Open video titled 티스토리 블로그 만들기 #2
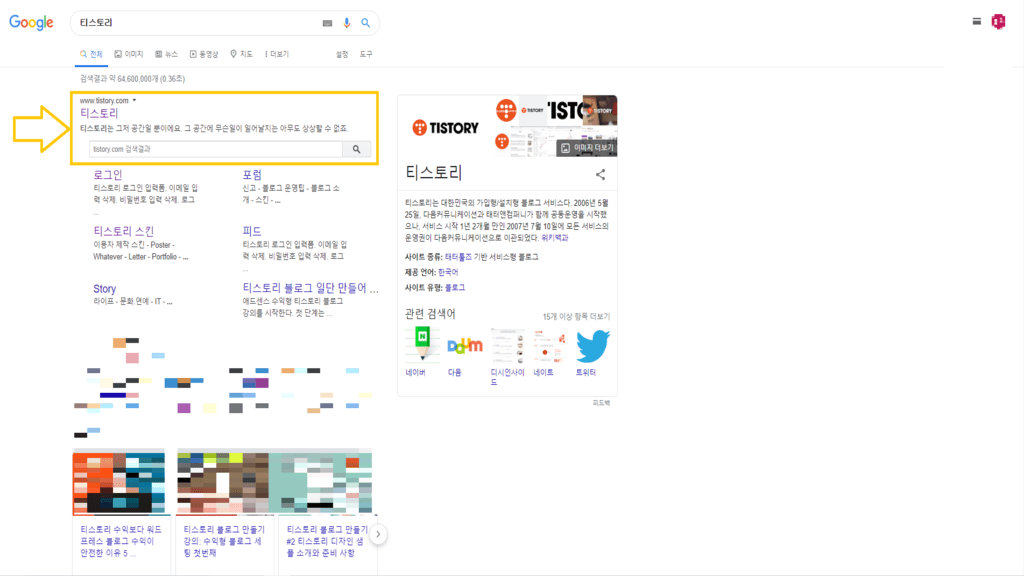The width and height of the screenshot is (1024, 576). pos(327,541)
